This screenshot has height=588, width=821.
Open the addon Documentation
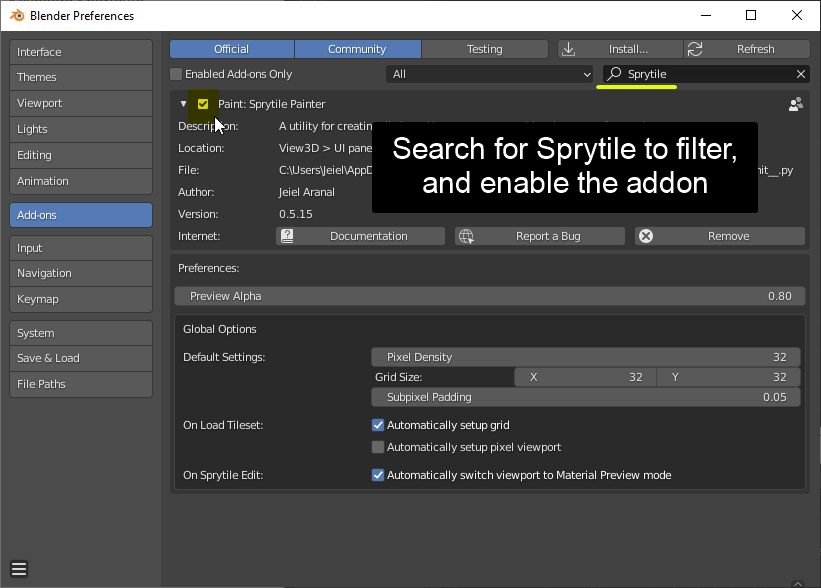[360, 236]
